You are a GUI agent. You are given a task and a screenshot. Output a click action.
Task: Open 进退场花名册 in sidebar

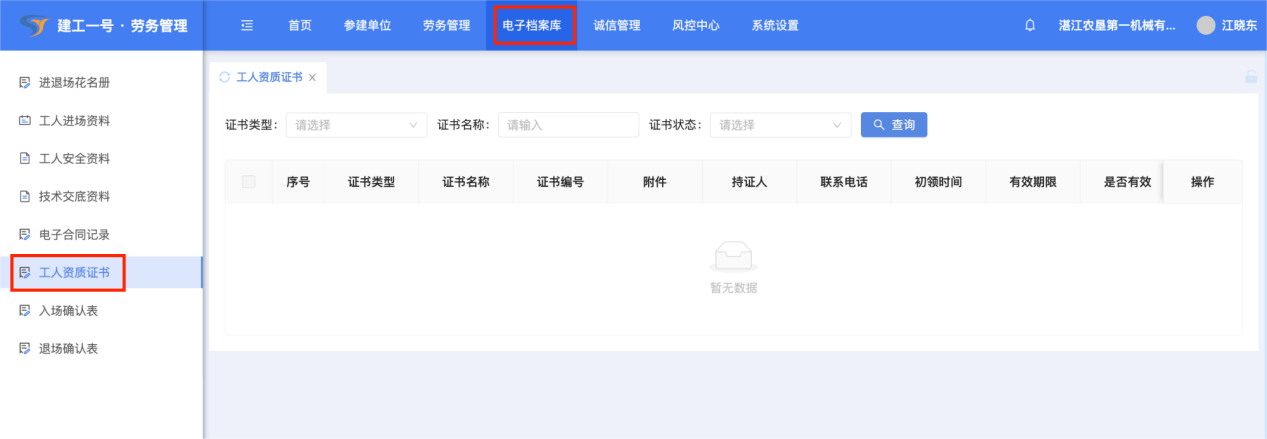[74, 83]
